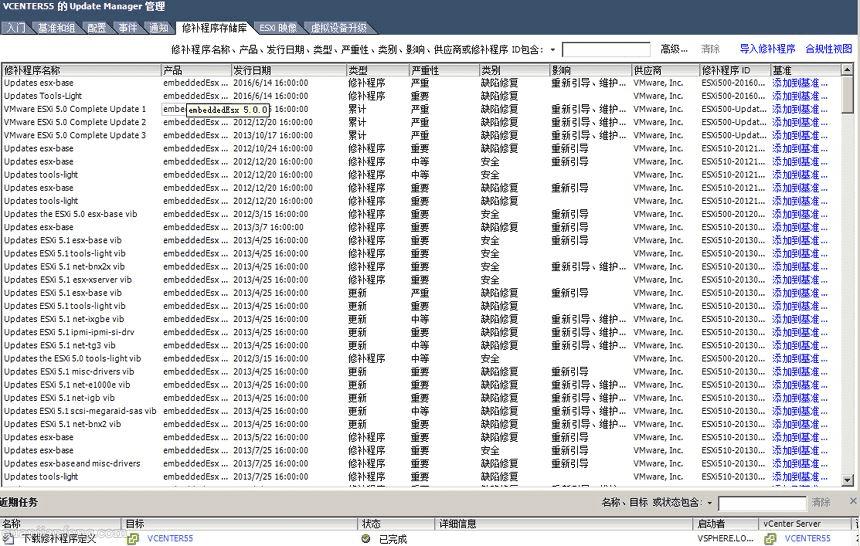
Task: Open the VCENTER55 target link in recent tasks
Action: 170,539
